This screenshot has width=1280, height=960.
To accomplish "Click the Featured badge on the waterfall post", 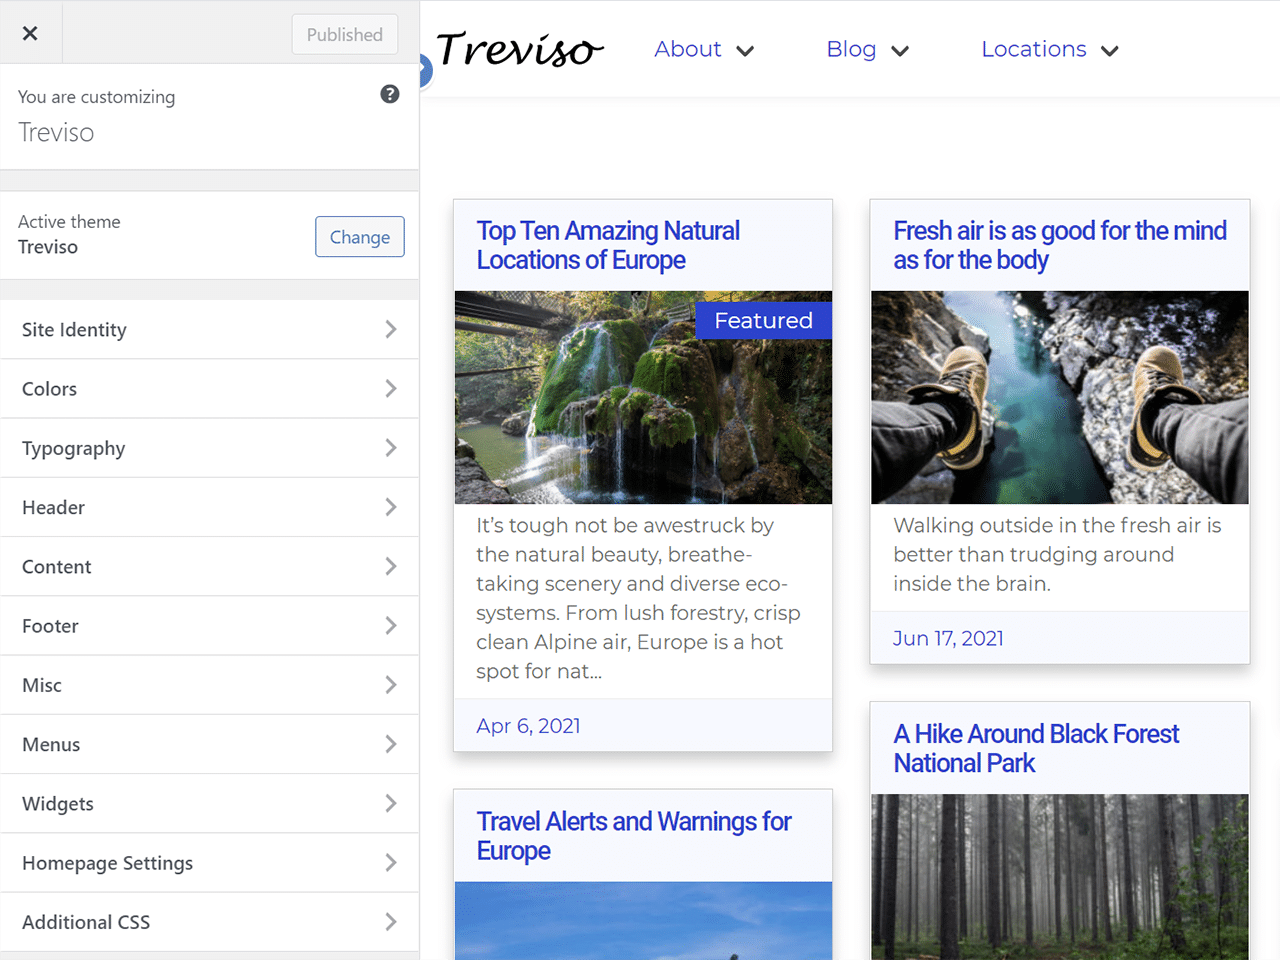I will (x=764, y=320).
